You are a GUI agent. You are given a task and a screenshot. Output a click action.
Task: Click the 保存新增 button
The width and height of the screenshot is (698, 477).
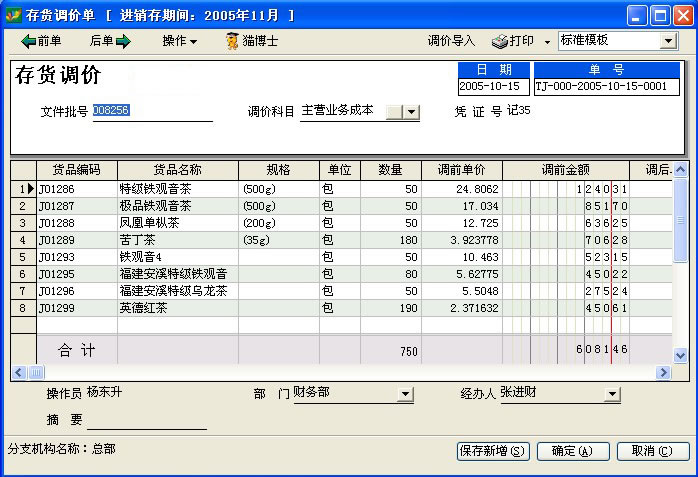[x=493, y=451]
